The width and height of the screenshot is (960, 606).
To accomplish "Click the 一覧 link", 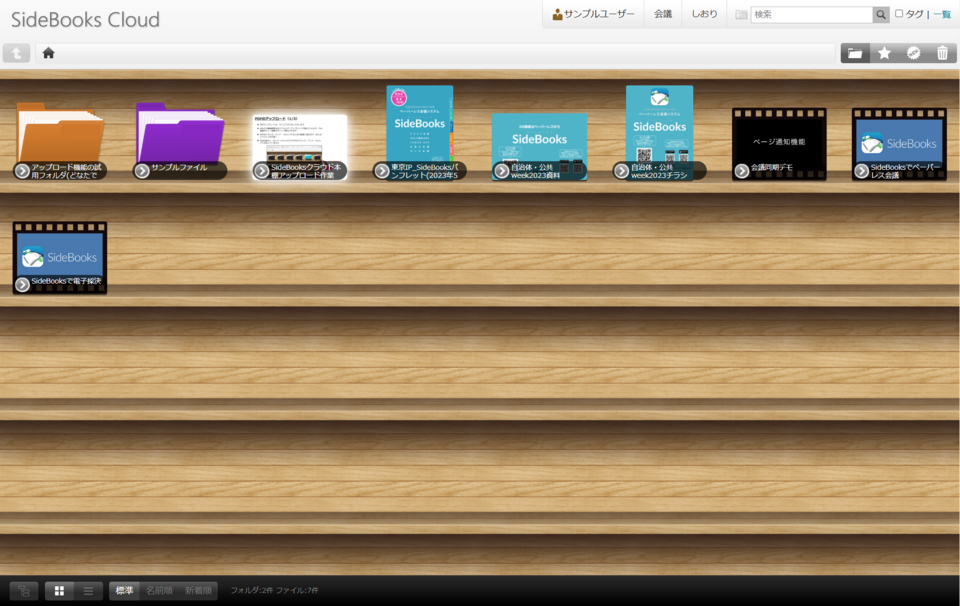I will 942,14.
